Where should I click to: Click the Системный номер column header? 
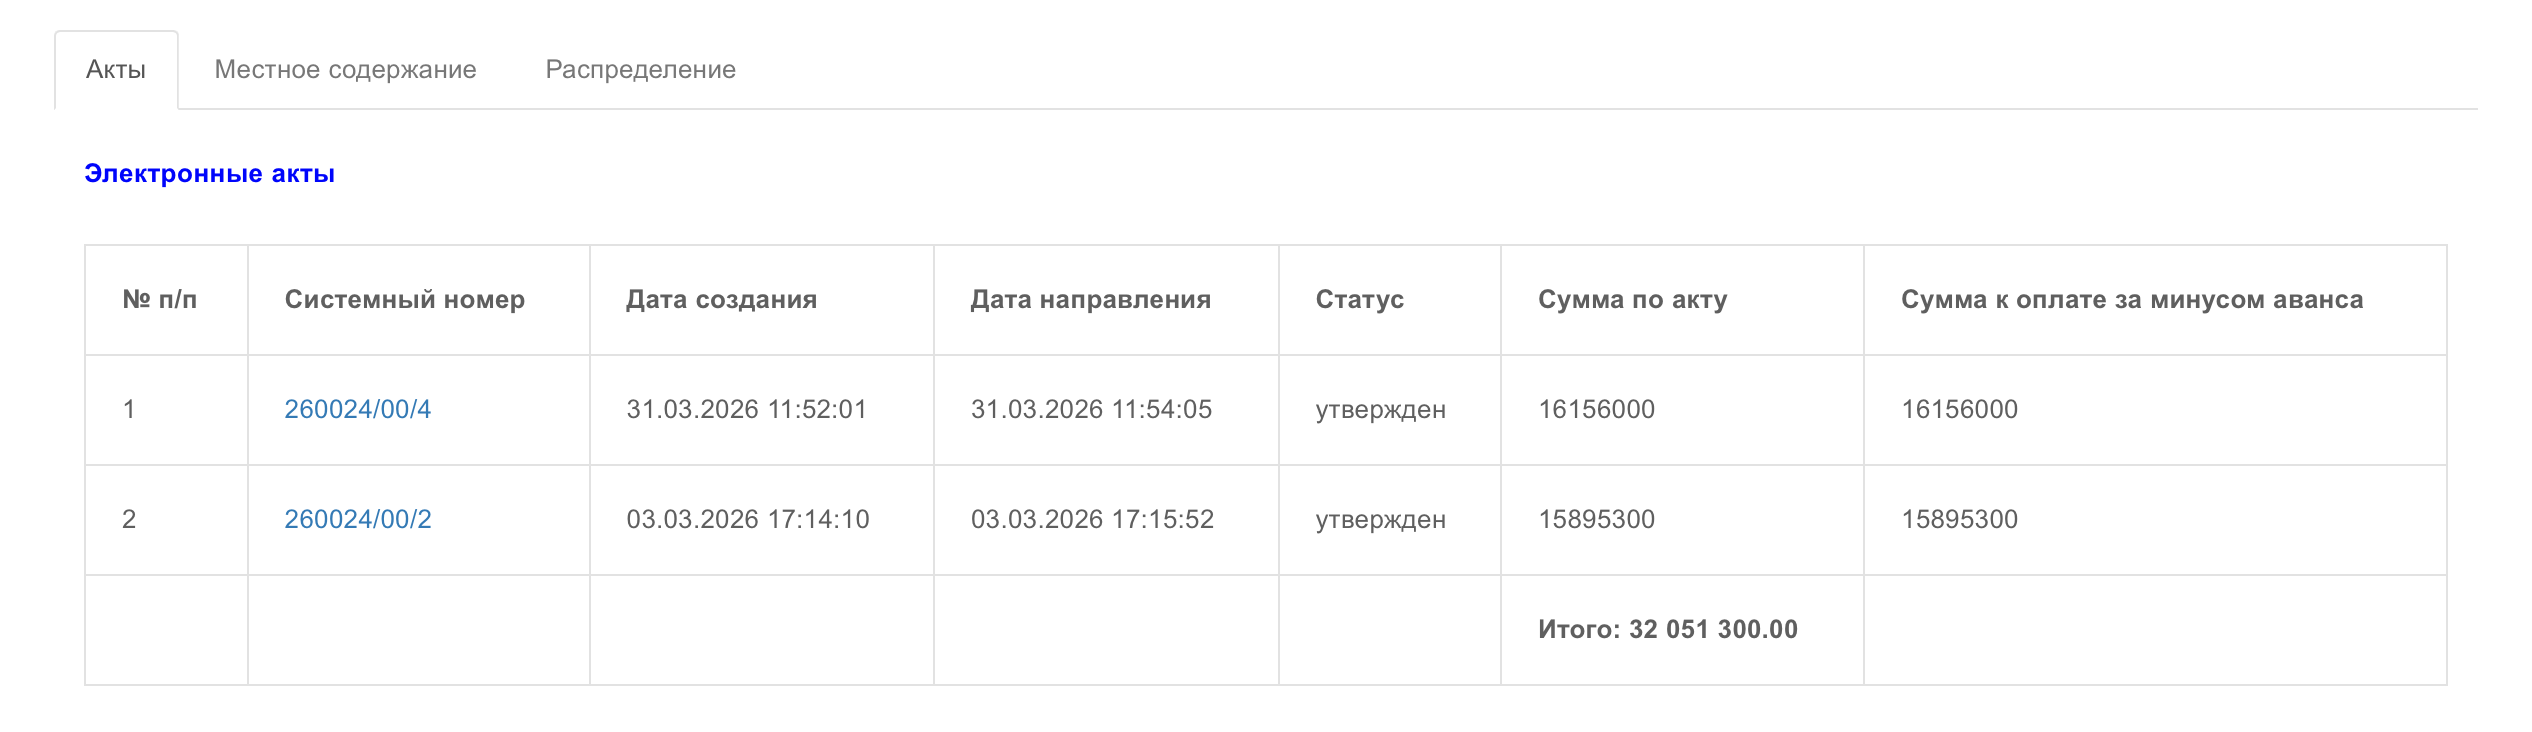click(x=404, y=300)
